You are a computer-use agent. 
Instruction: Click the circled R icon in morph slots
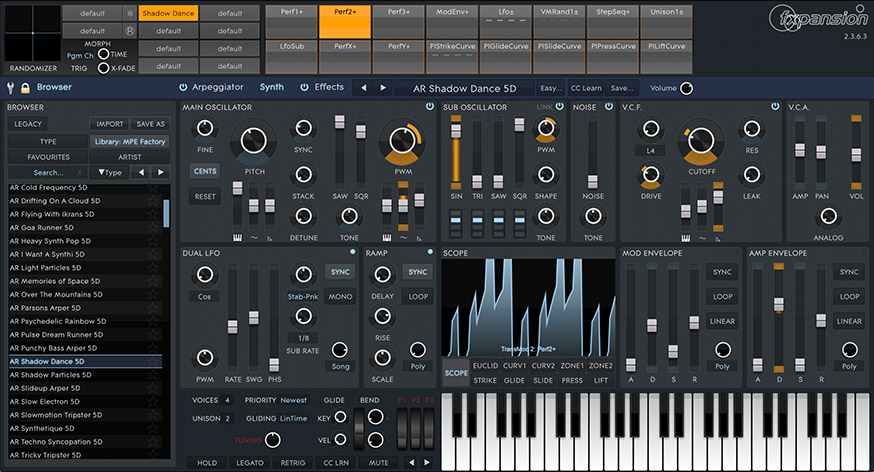point(130,31)
